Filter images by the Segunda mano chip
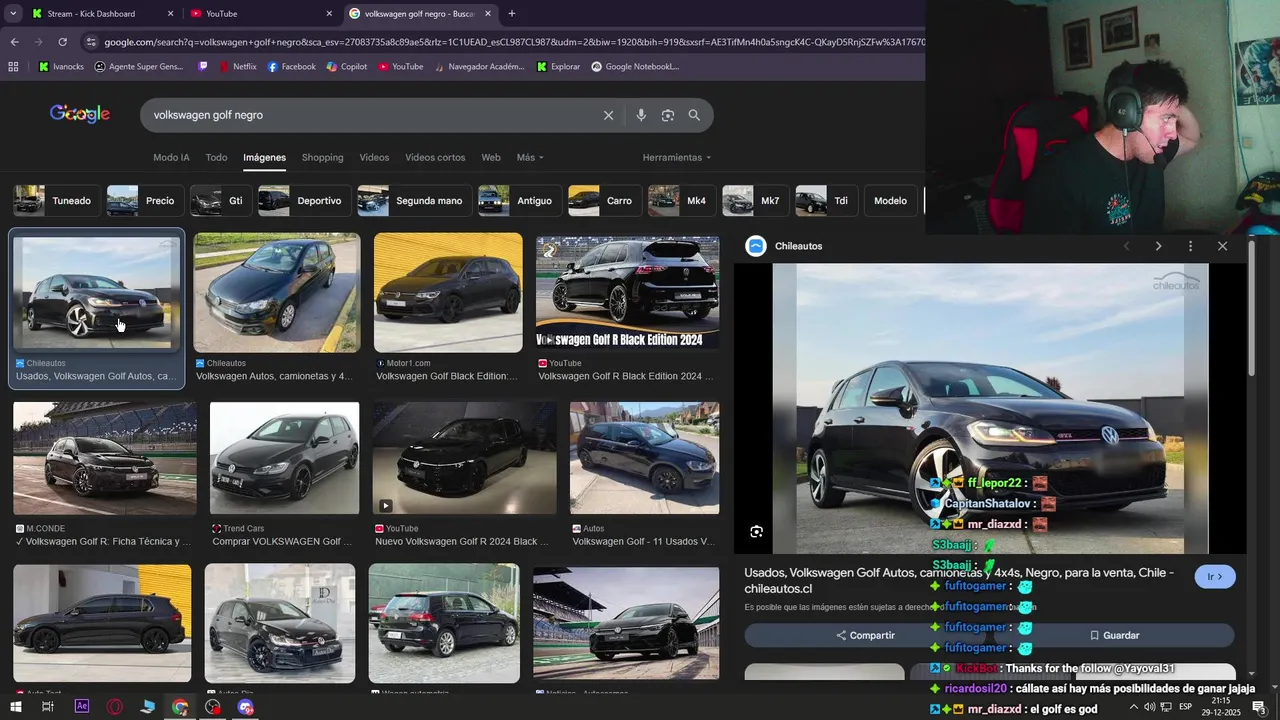 [413, 201]
